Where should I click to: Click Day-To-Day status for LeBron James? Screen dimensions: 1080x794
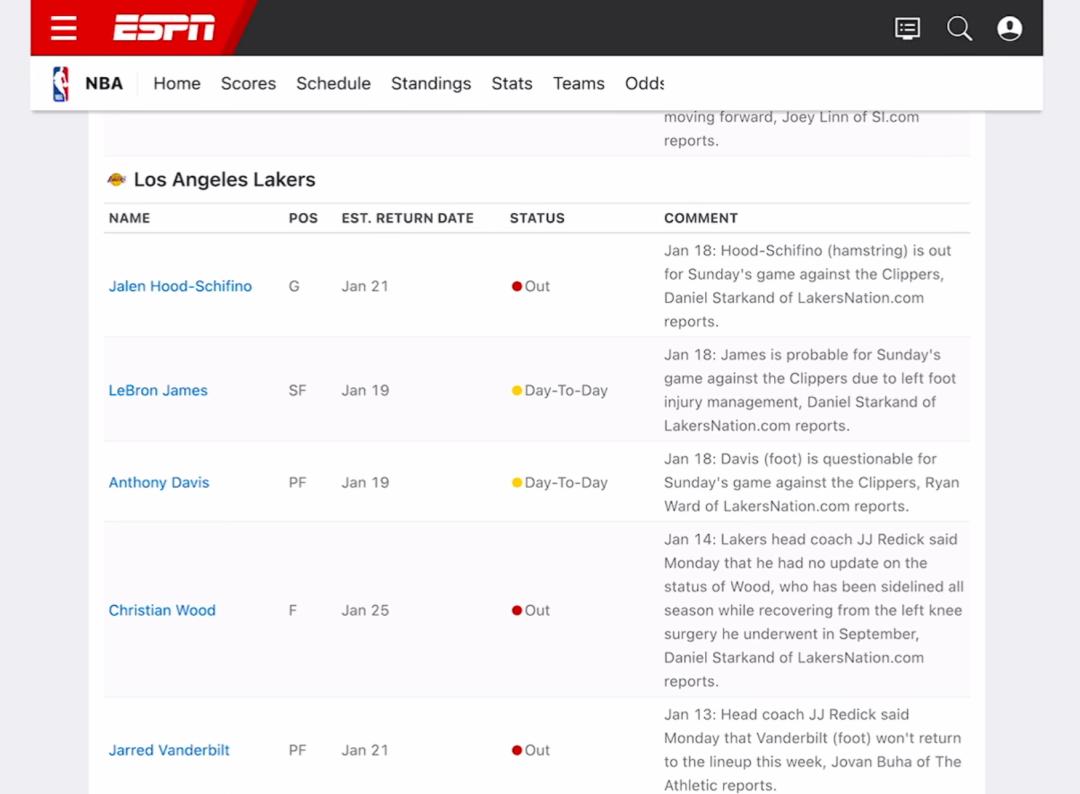559,390
